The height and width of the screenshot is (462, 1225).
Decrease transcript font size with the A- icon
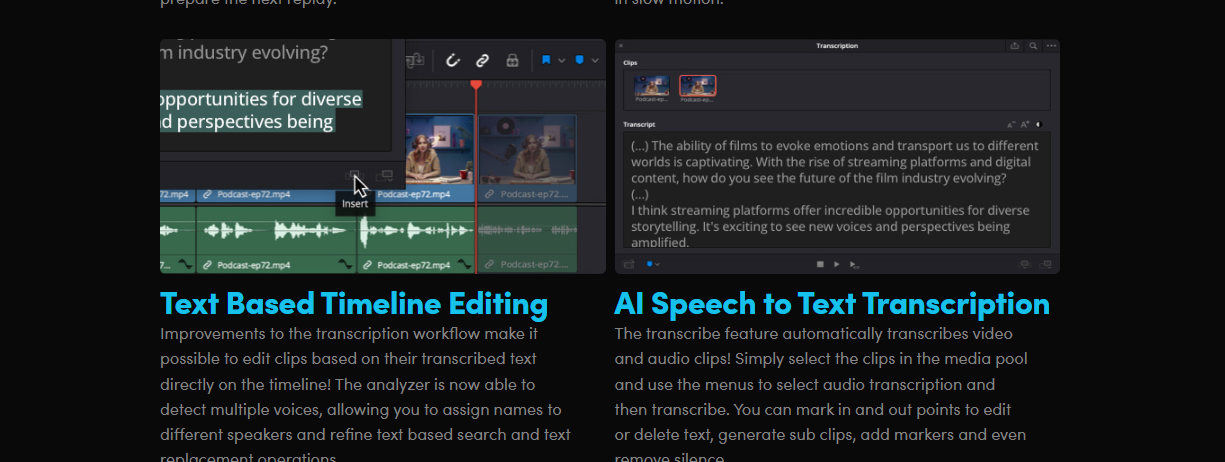click(x=1012, y=125)
